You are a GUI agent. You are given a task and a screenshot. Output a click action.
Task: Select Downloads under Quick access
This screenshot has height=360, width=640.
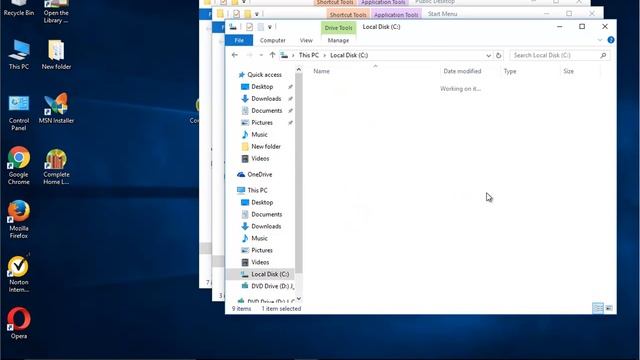click(x=266, y=99)
